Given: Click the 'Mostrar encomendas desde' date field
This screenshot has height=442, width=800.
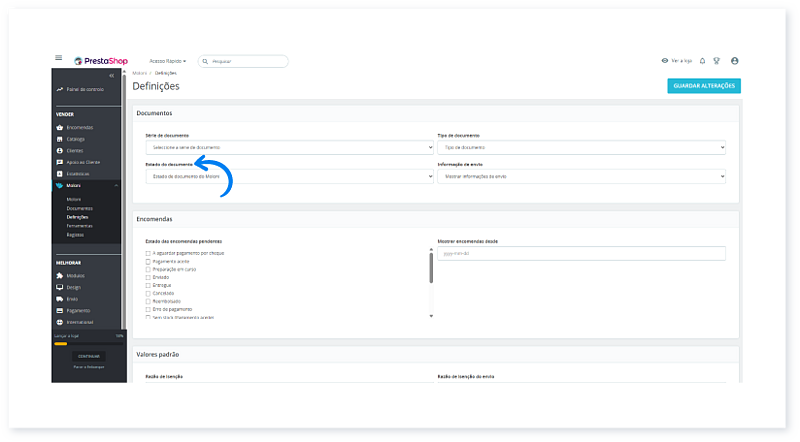Looking at the screenshot, I should pyautogui.click(x=581, y=253).
